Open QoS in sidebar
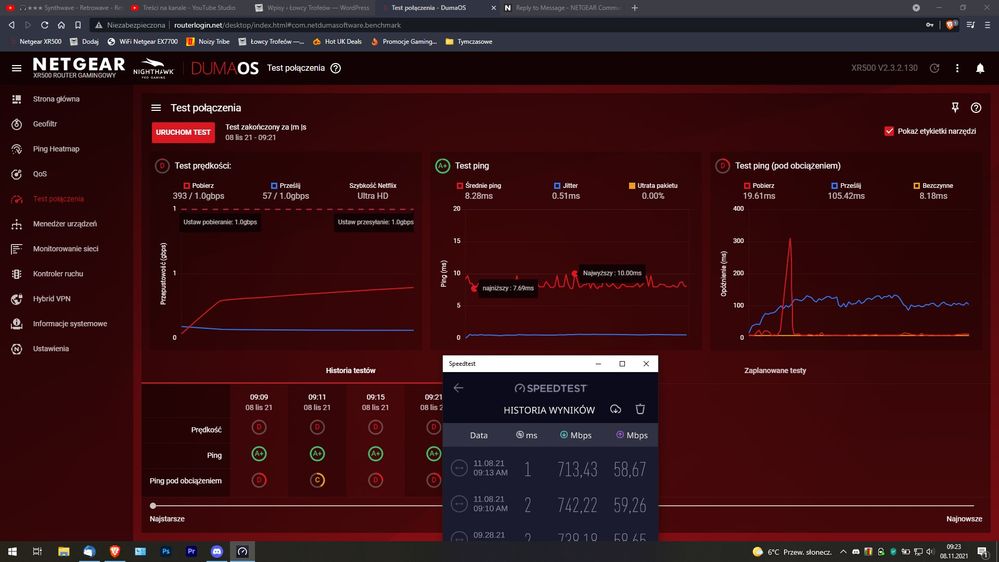Viewport: 999px width, 562px height. (x=40, y=173)
